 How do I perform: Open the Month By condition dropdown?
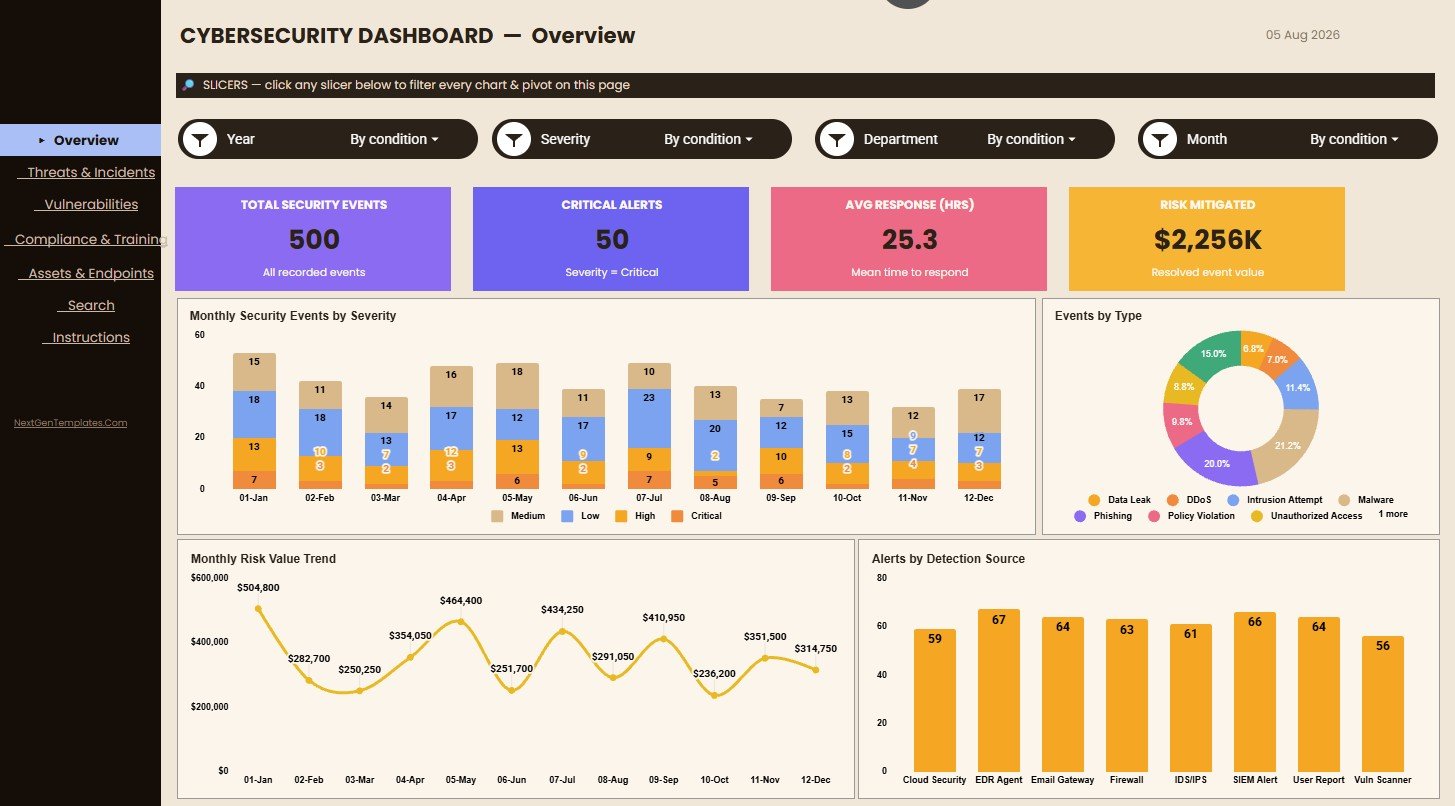point(1354,139)
